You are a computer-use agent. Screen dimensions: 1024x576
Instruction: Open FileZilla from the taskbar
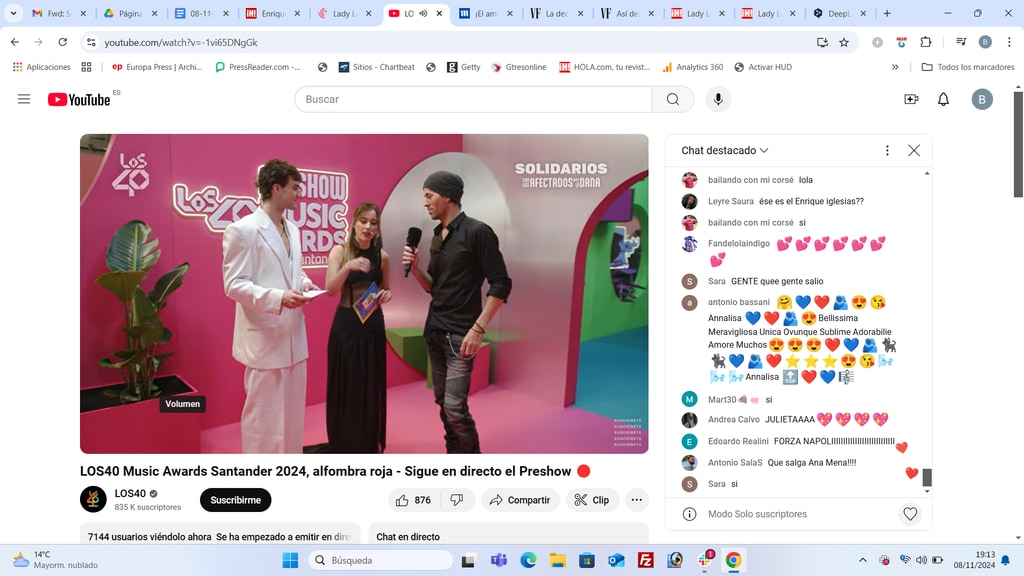[646, 560]
